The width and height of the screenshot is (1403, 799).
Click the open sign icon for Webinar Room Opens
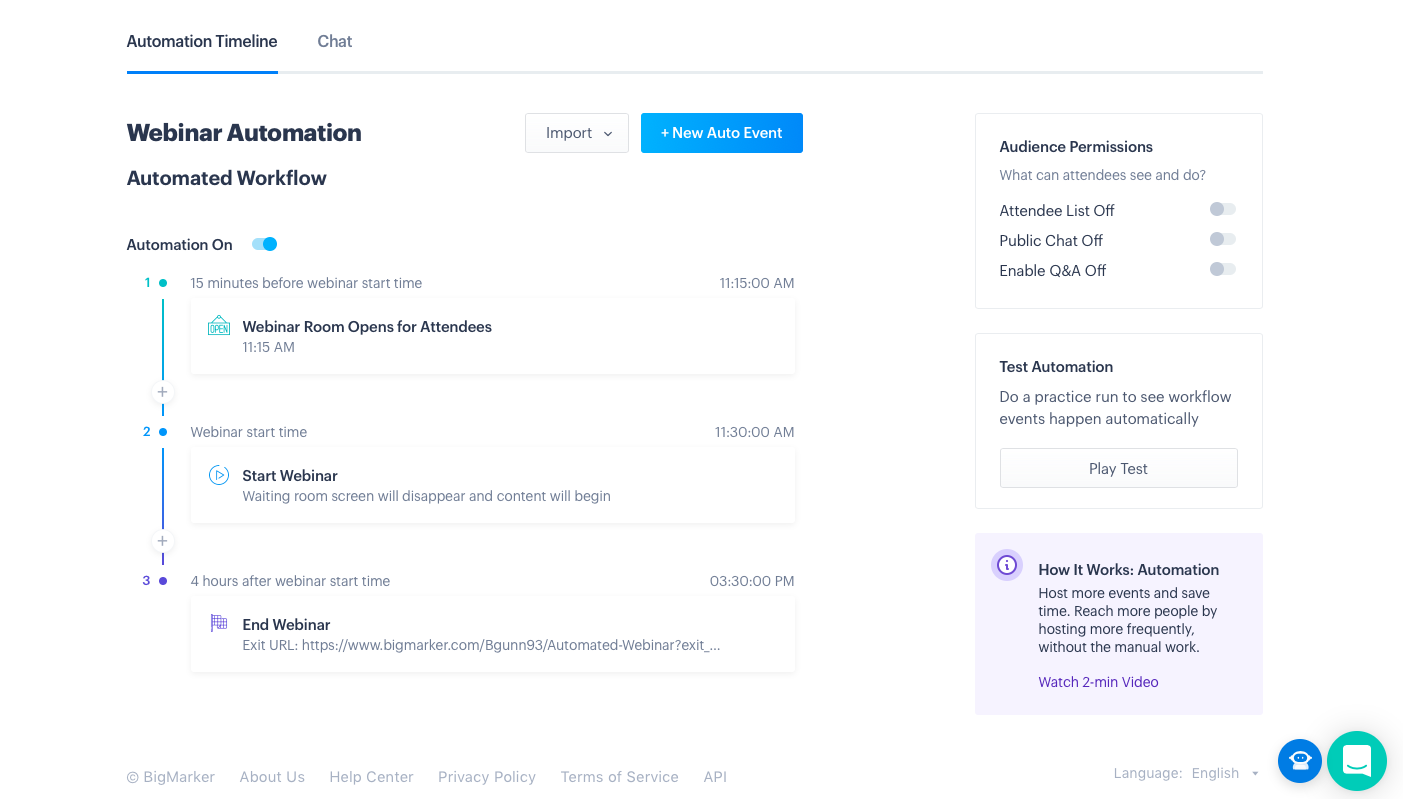[x=219, y=325]
